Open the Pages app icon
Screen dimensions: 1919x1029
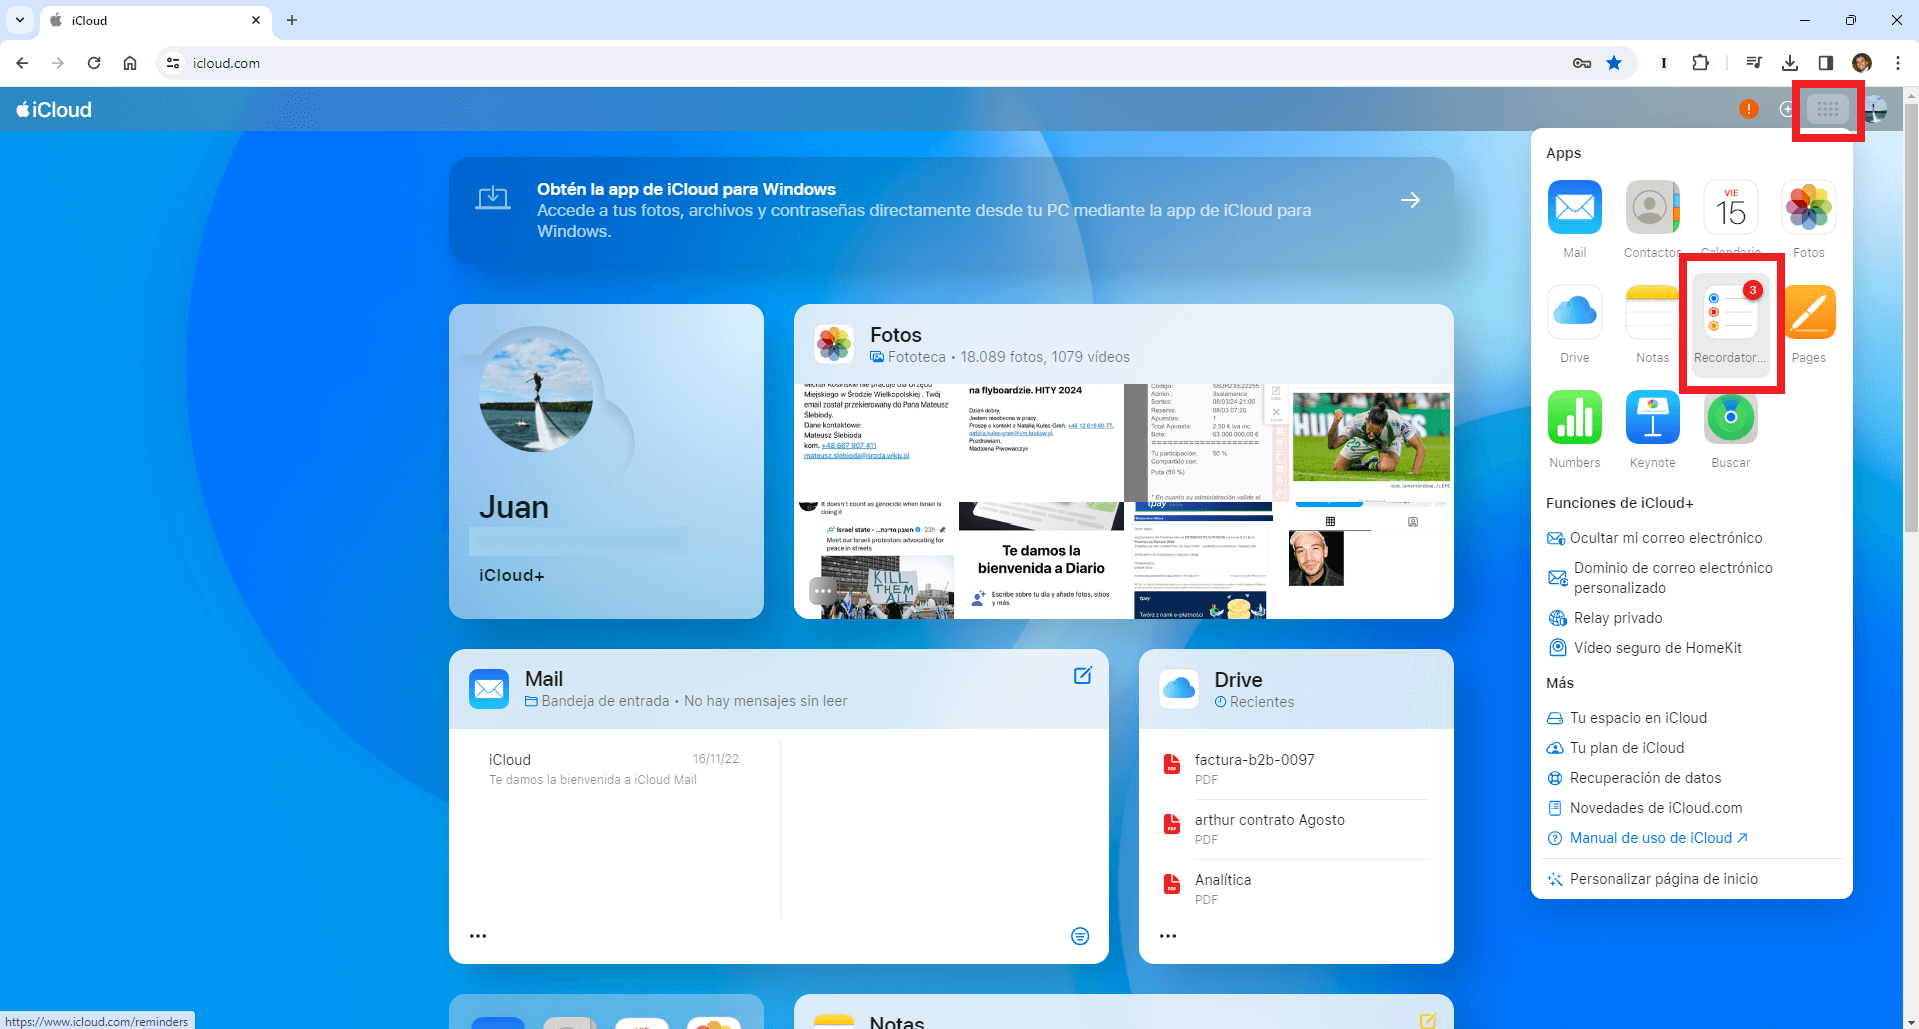(1808, 312)
